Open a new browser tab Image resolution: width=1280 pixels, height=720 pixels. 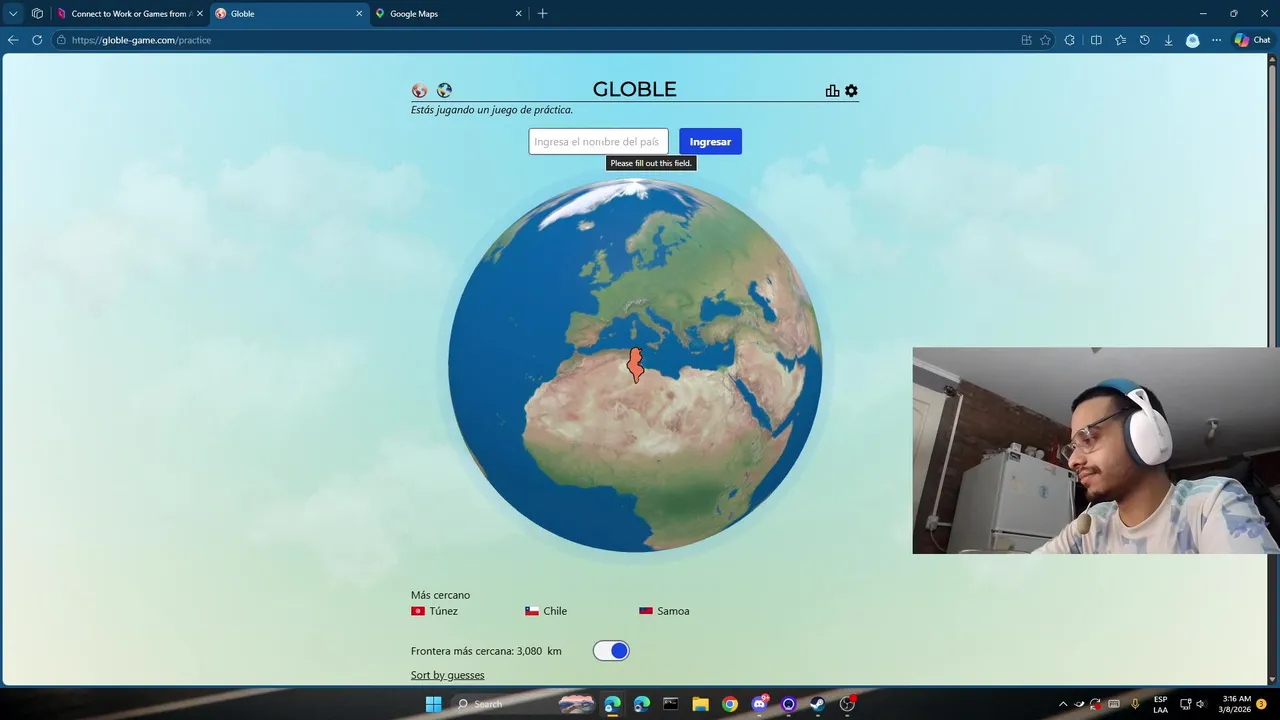[542, 14]
